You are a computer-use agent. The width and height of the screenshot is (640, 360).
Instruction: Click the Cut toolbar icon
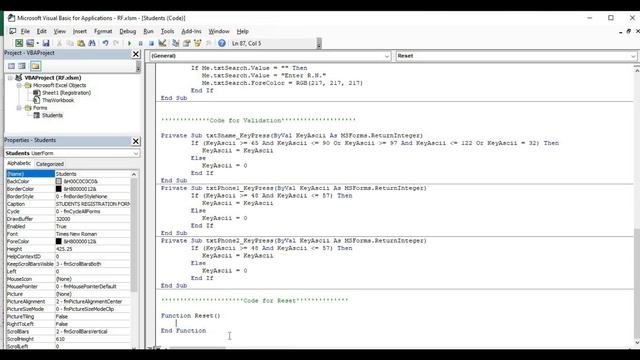[59, 43]
